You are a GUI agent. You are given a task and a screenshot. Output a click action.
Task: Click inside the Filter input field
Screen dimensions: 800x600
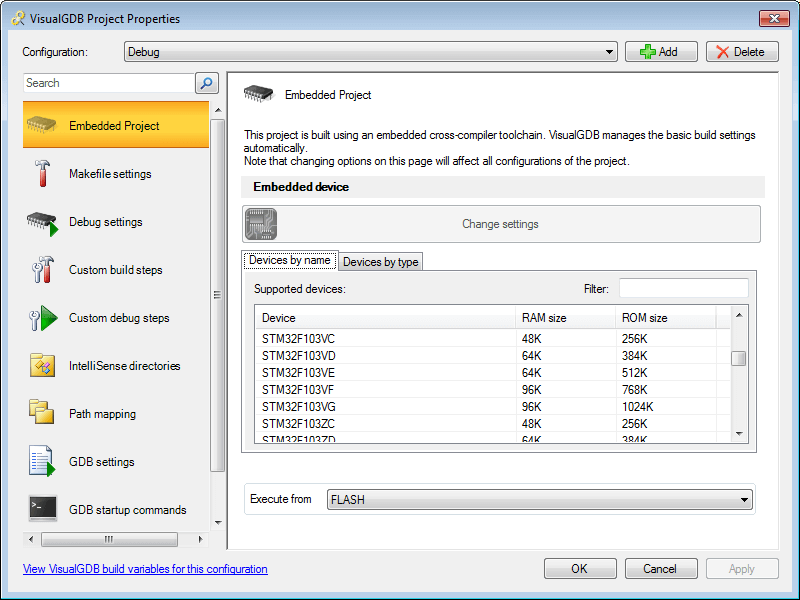(684, 288)
